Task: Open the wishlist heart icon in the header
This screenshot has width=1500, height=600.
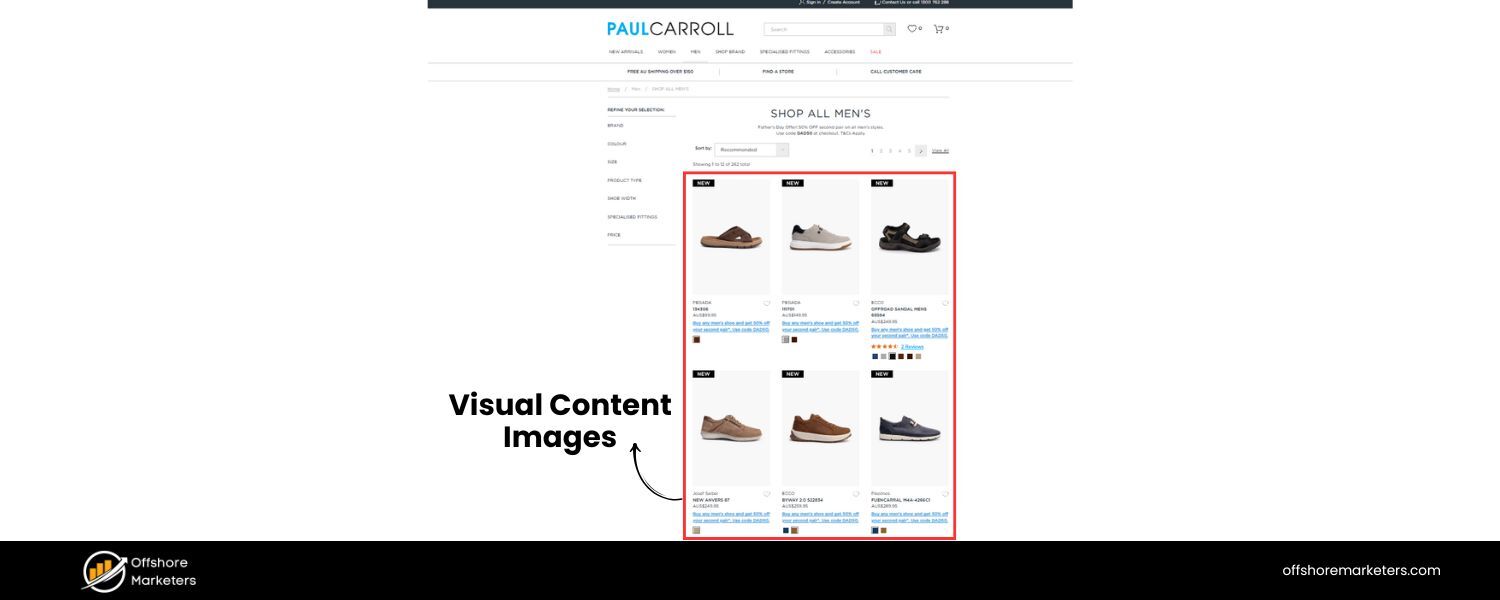Action: coord(913,29)
